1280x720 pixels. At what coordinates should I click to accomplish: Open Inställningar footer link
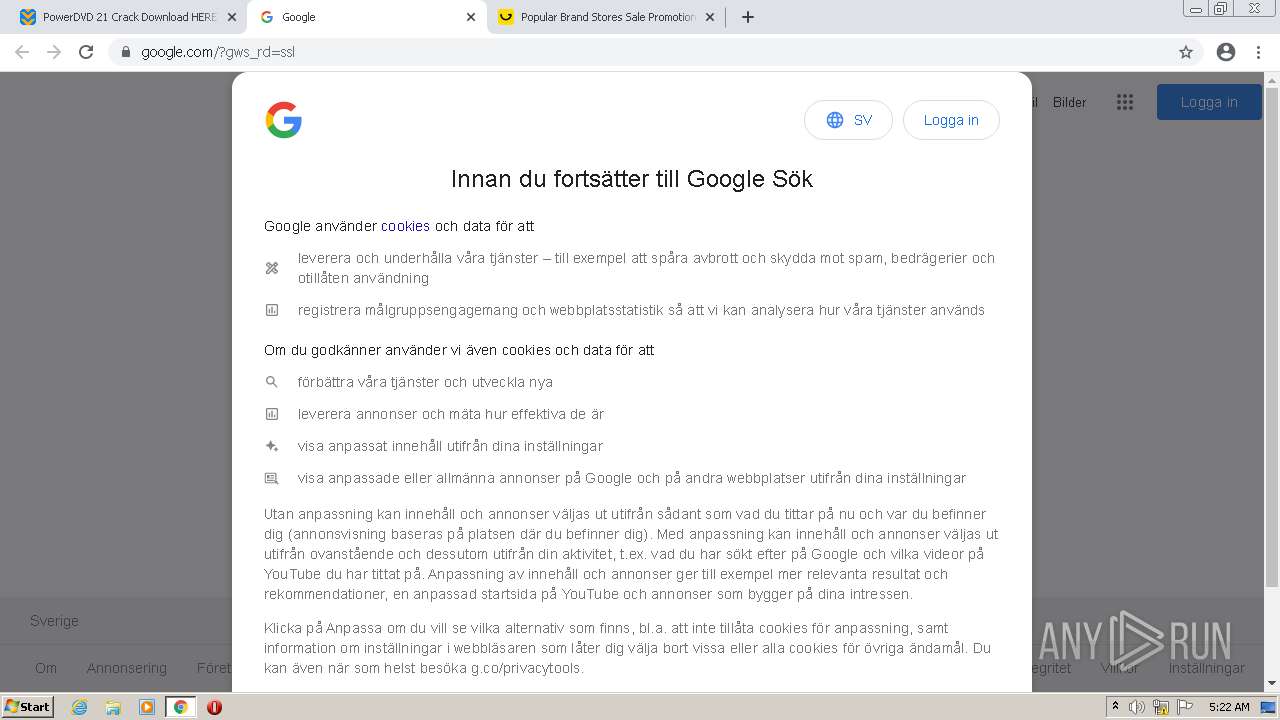click(x=1207, y=668)
